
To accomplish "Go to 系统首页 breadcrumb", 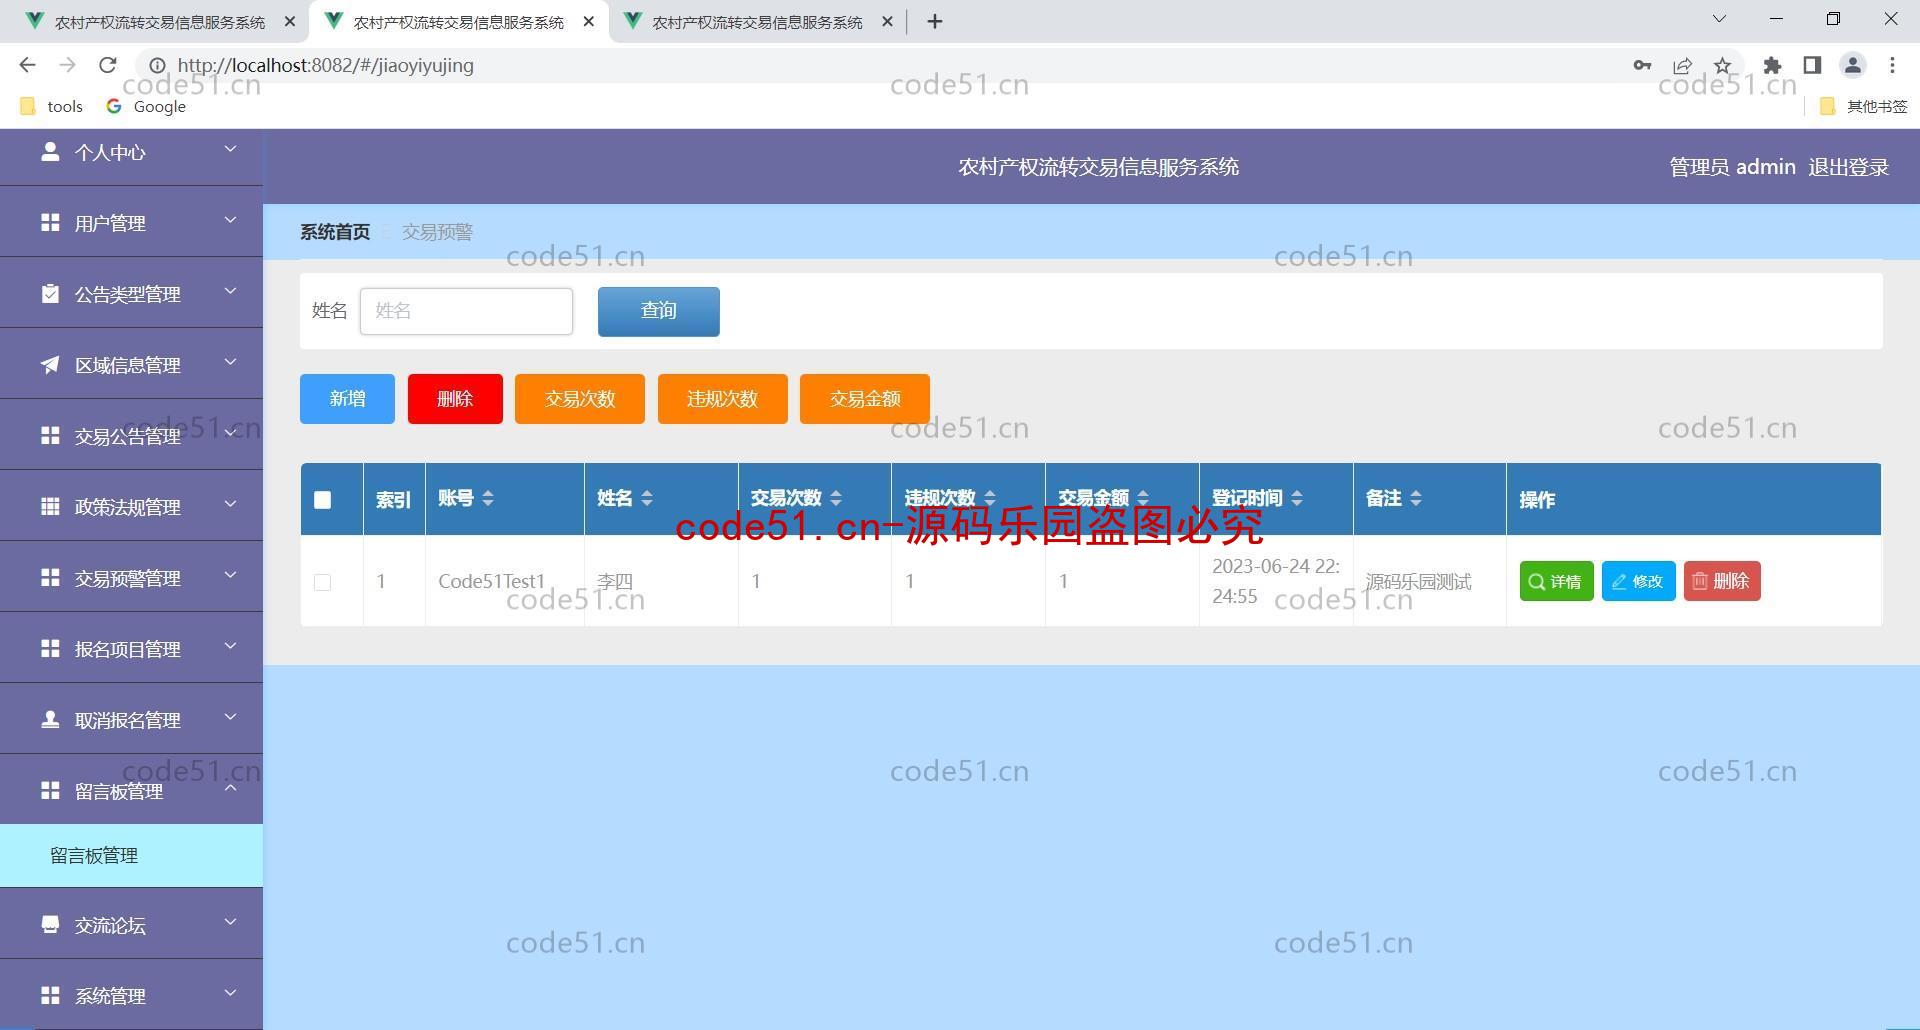I will [335, 232].
